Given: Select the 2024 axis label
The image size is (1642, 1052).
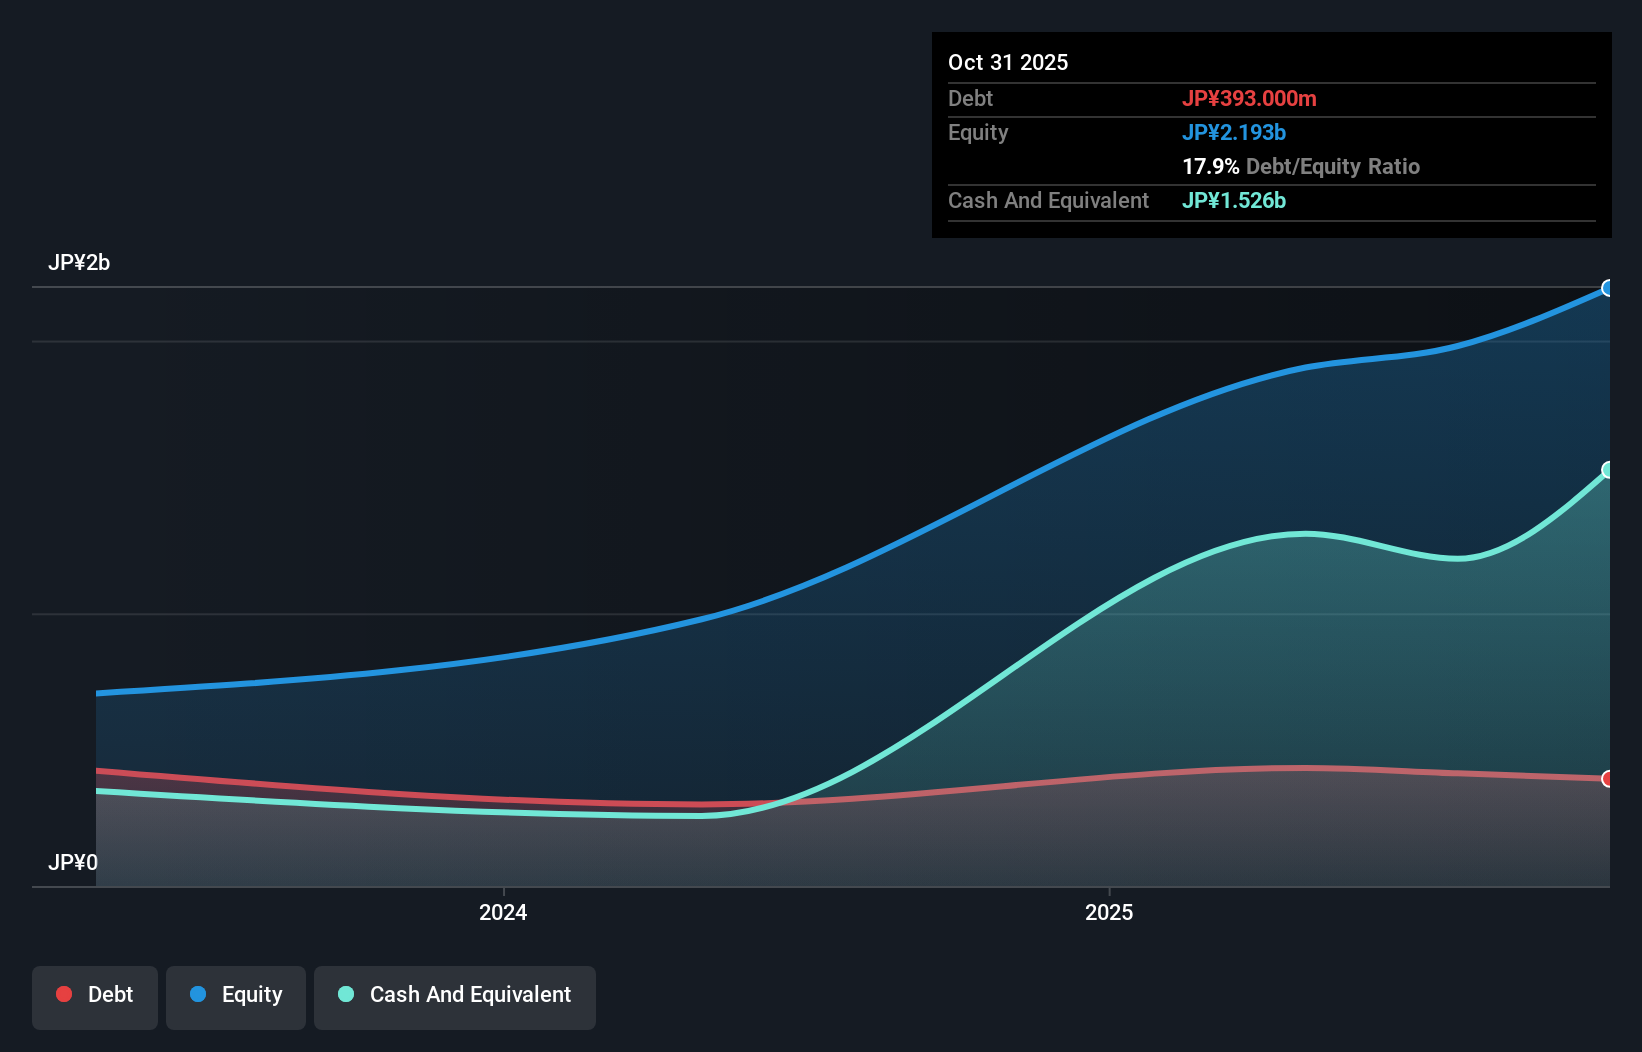Looking at the screenshot, I should point(503,912).
